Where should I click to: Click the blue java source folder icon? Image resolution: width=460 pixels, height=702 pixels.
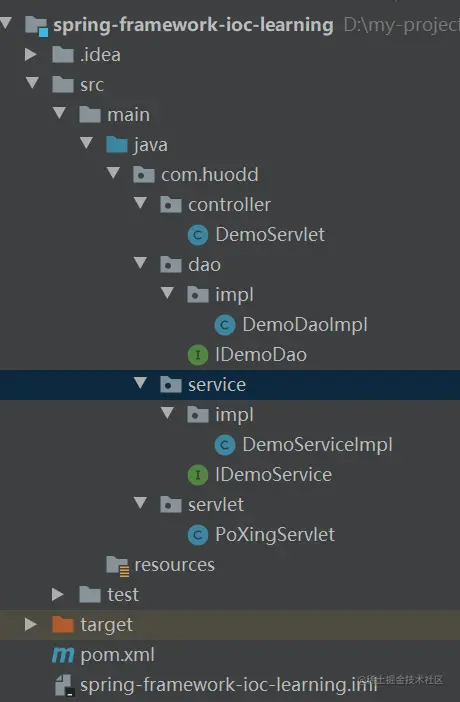click(x=117, y=145)
